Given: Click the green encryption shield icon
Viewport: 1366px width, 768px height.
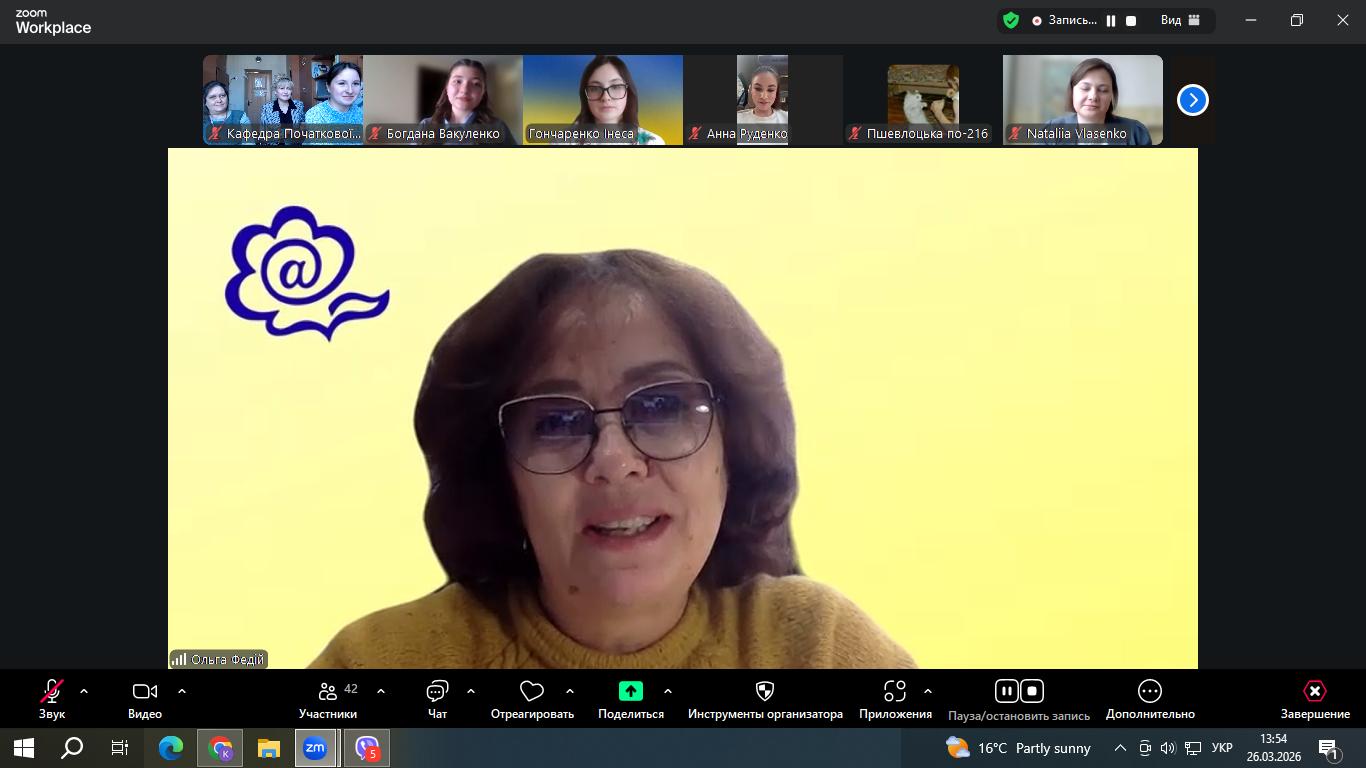Looking at the screenshot, I should coord(1011,20).
